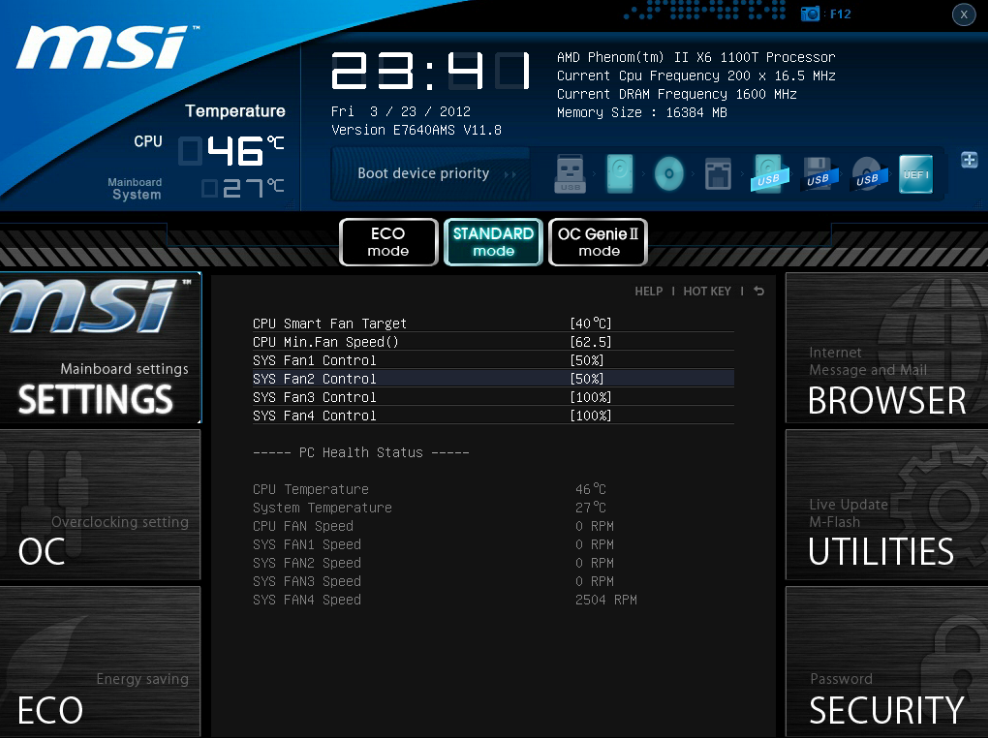The height and width of the screenshot is (738, 988).
Task: Open the UTILITIES Live Update section
Action: point(885,505)
